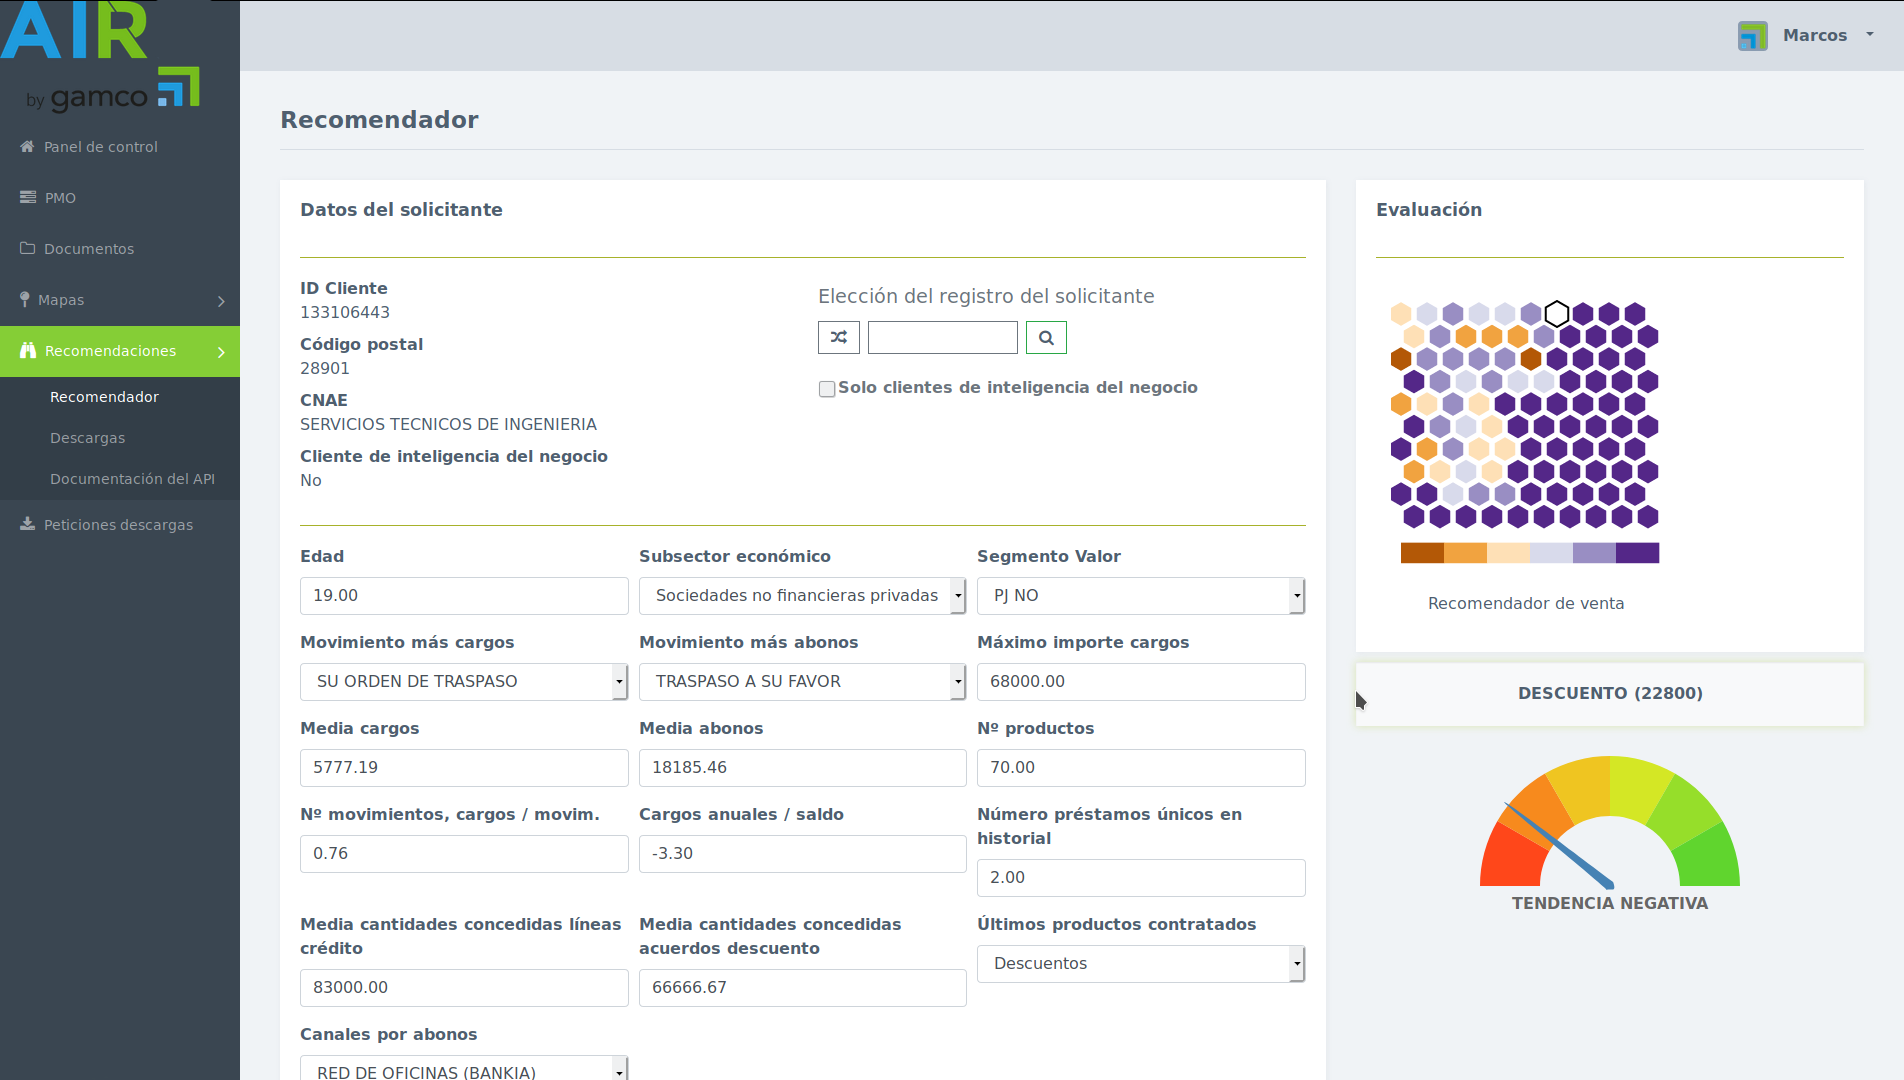Click the PMO list icon
The image size is (1904, 1080).
(28, 197)
